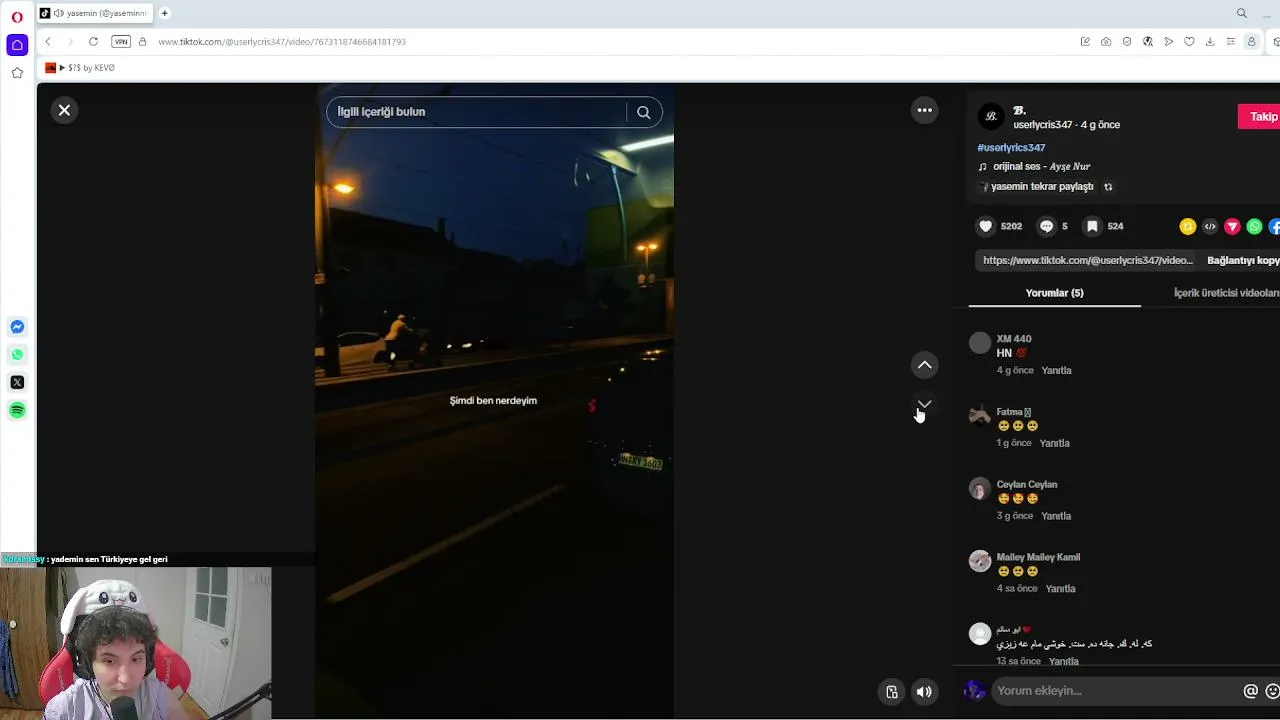Open the ad-blocker shield toolbar icon
Image resolution: width=1280 pixels, height=720 pixels.
[1127, 42]
